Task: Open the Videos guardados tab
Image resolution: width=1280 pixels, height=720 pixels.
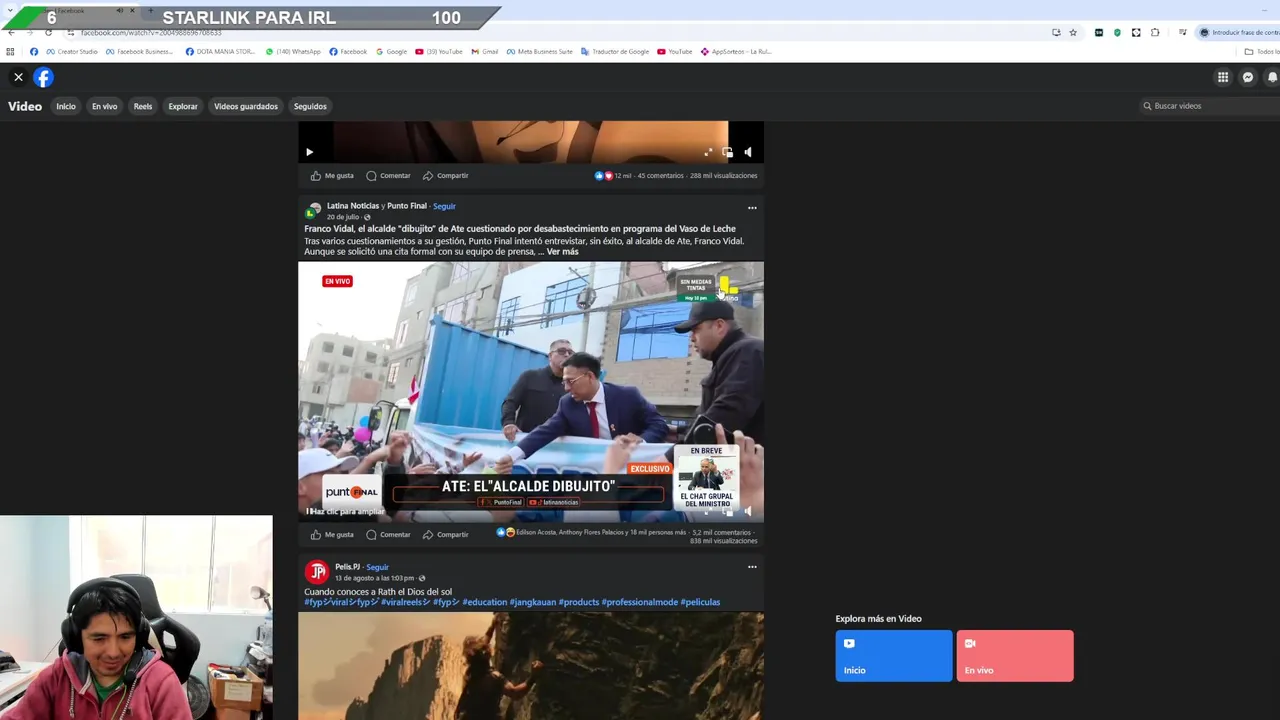Action: tap(246, 106)
